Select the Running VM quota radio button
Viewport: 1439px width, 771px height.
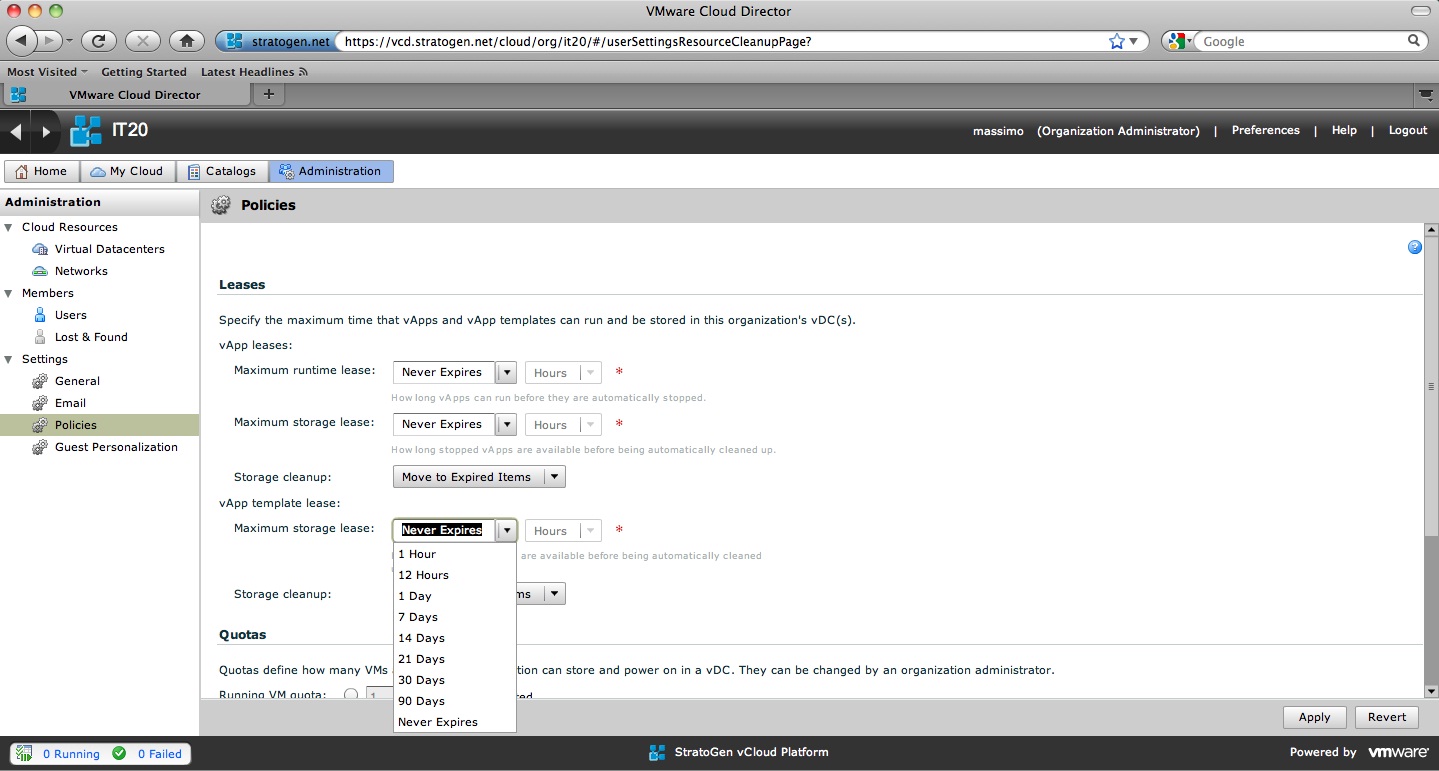coord(350,695)
